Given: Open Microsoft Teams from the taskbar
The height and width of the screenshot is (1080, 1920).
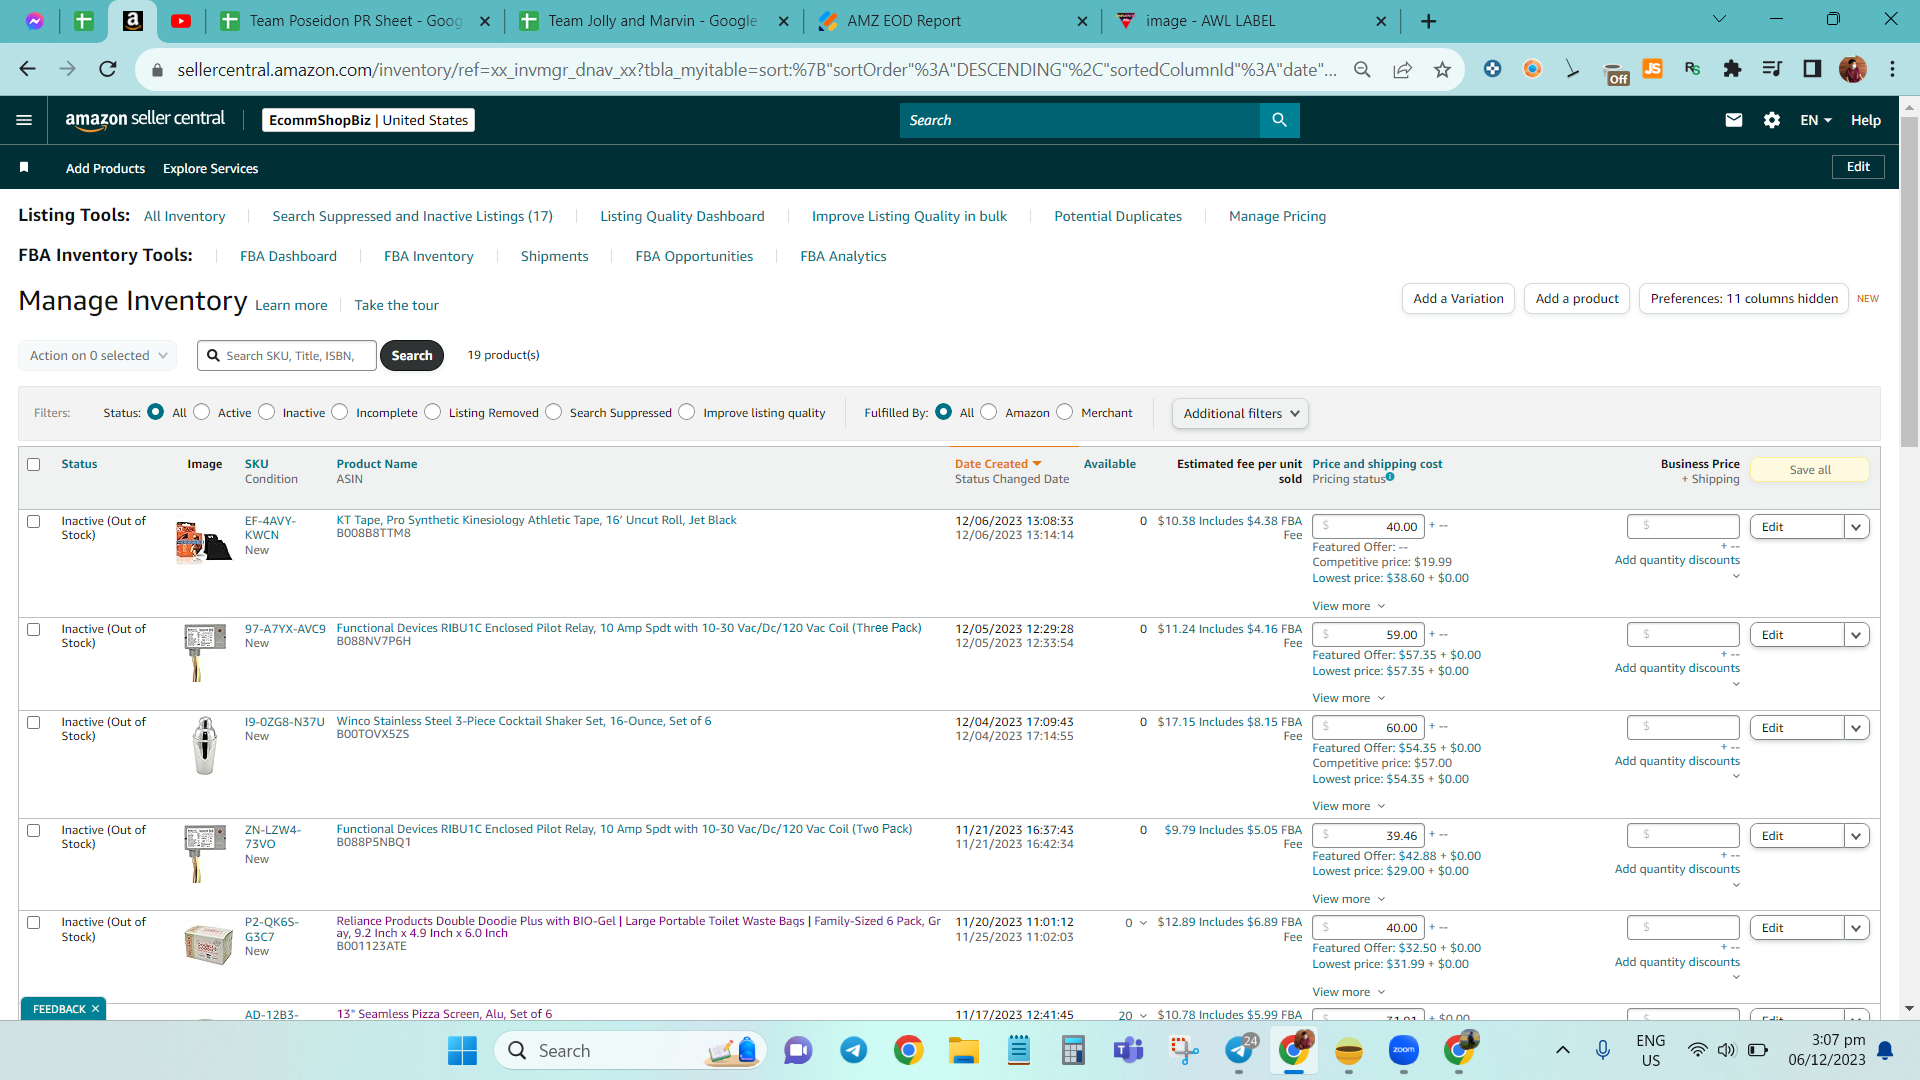Looking at the screenshot, I should point(1128,1050).
